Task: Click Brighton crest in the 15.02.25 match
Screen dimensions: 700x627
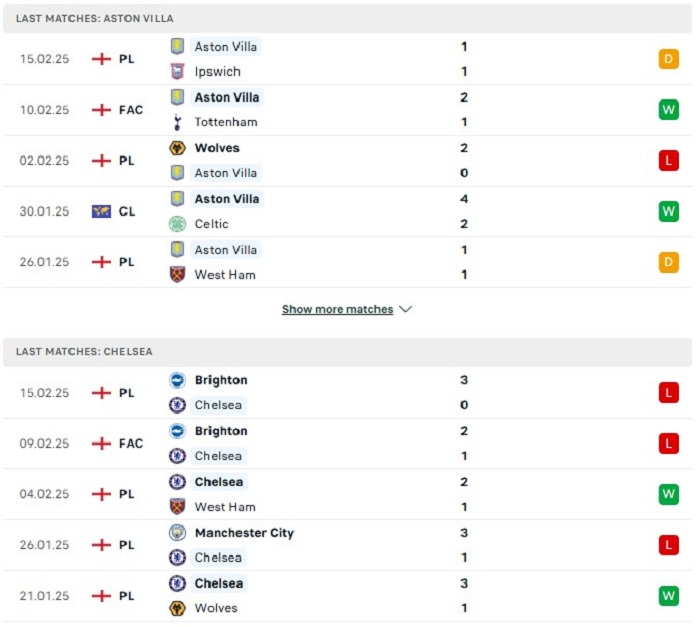Action: (177, 380)
